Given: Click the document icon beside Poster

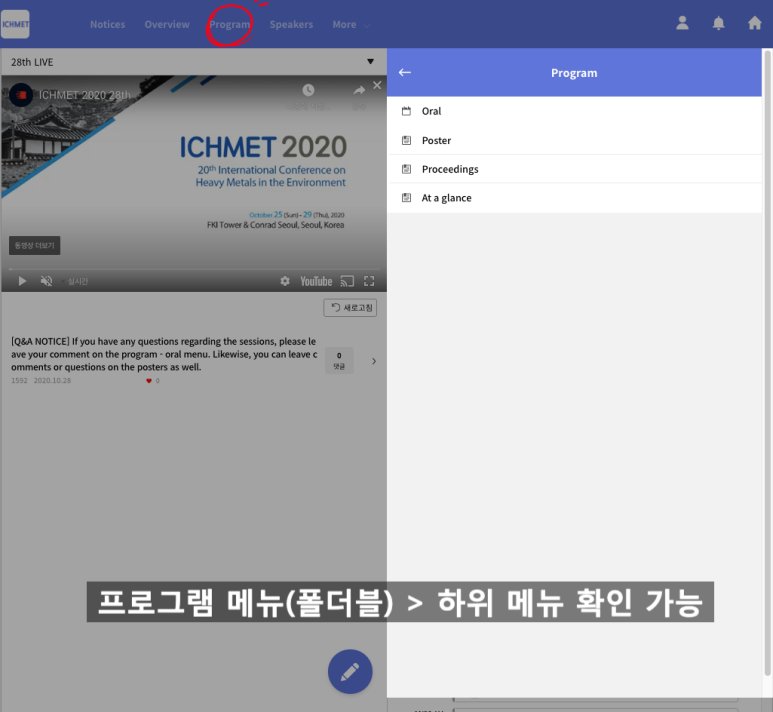Looking at the screenshot, I should [406, 140].
